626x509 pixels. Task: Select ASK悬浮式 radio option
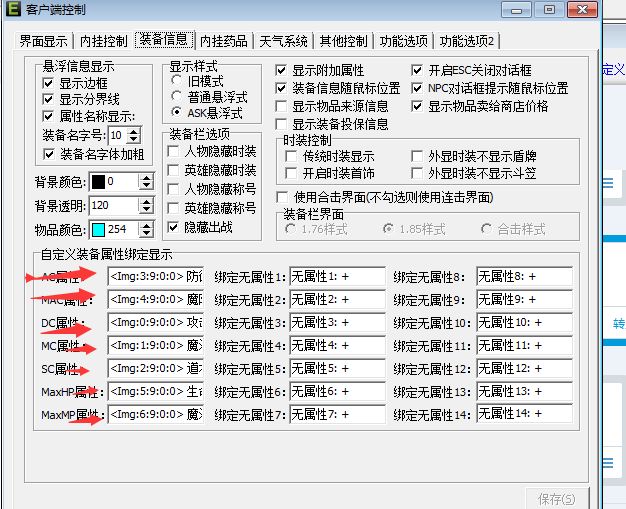176,112
